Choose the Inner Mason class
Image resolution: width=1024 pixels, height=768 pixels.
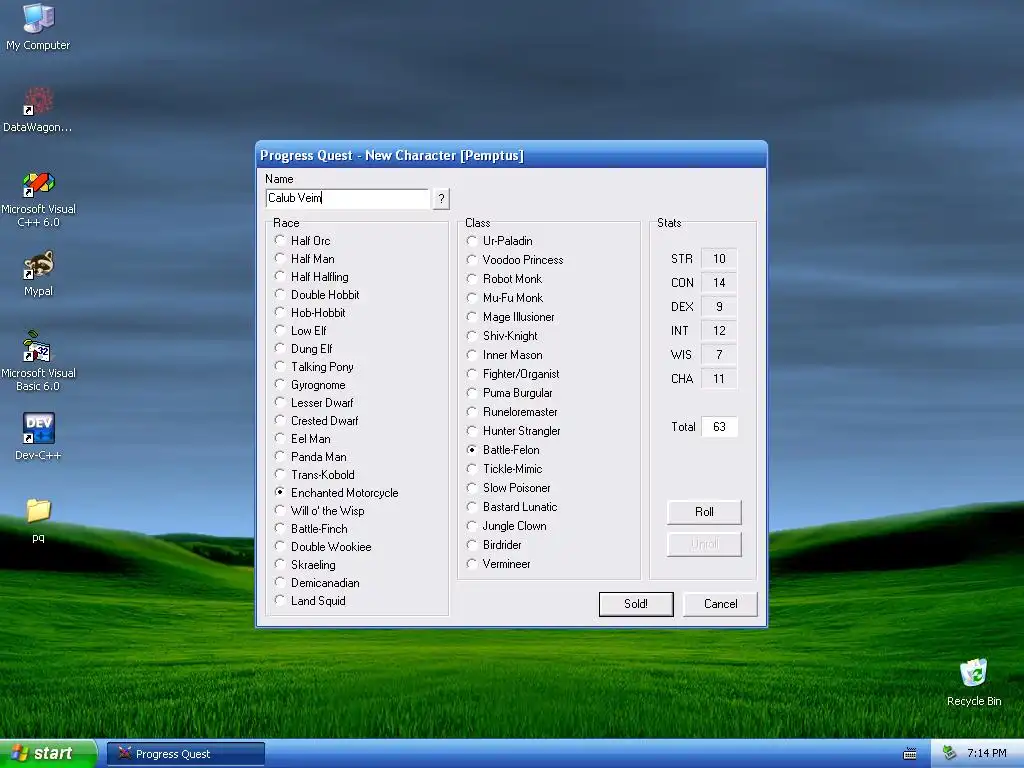[x=505, y=354]
